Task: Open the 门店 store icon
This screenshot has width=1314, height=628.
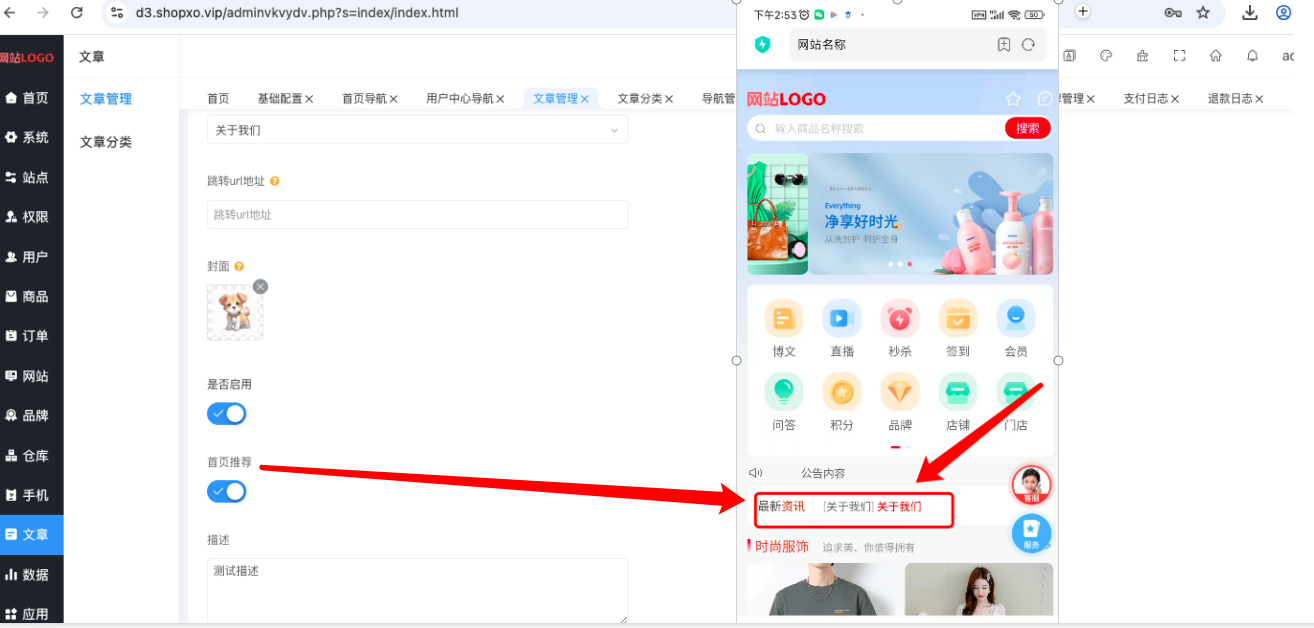Action: click(x=1016, y=392)
